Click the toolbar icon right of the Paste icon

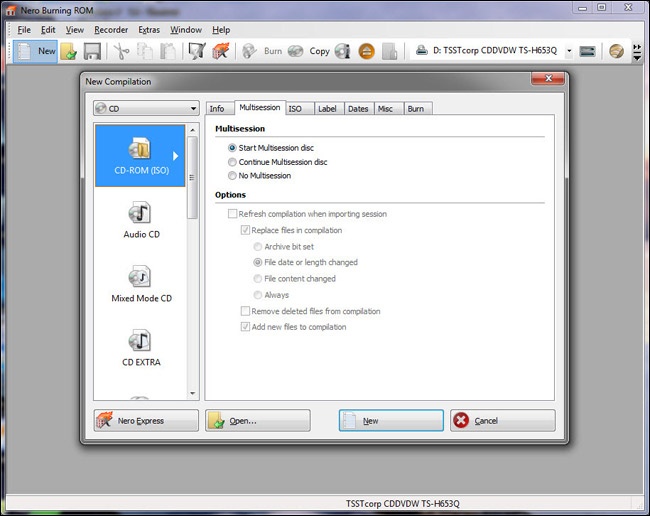(x=196, y=51)
